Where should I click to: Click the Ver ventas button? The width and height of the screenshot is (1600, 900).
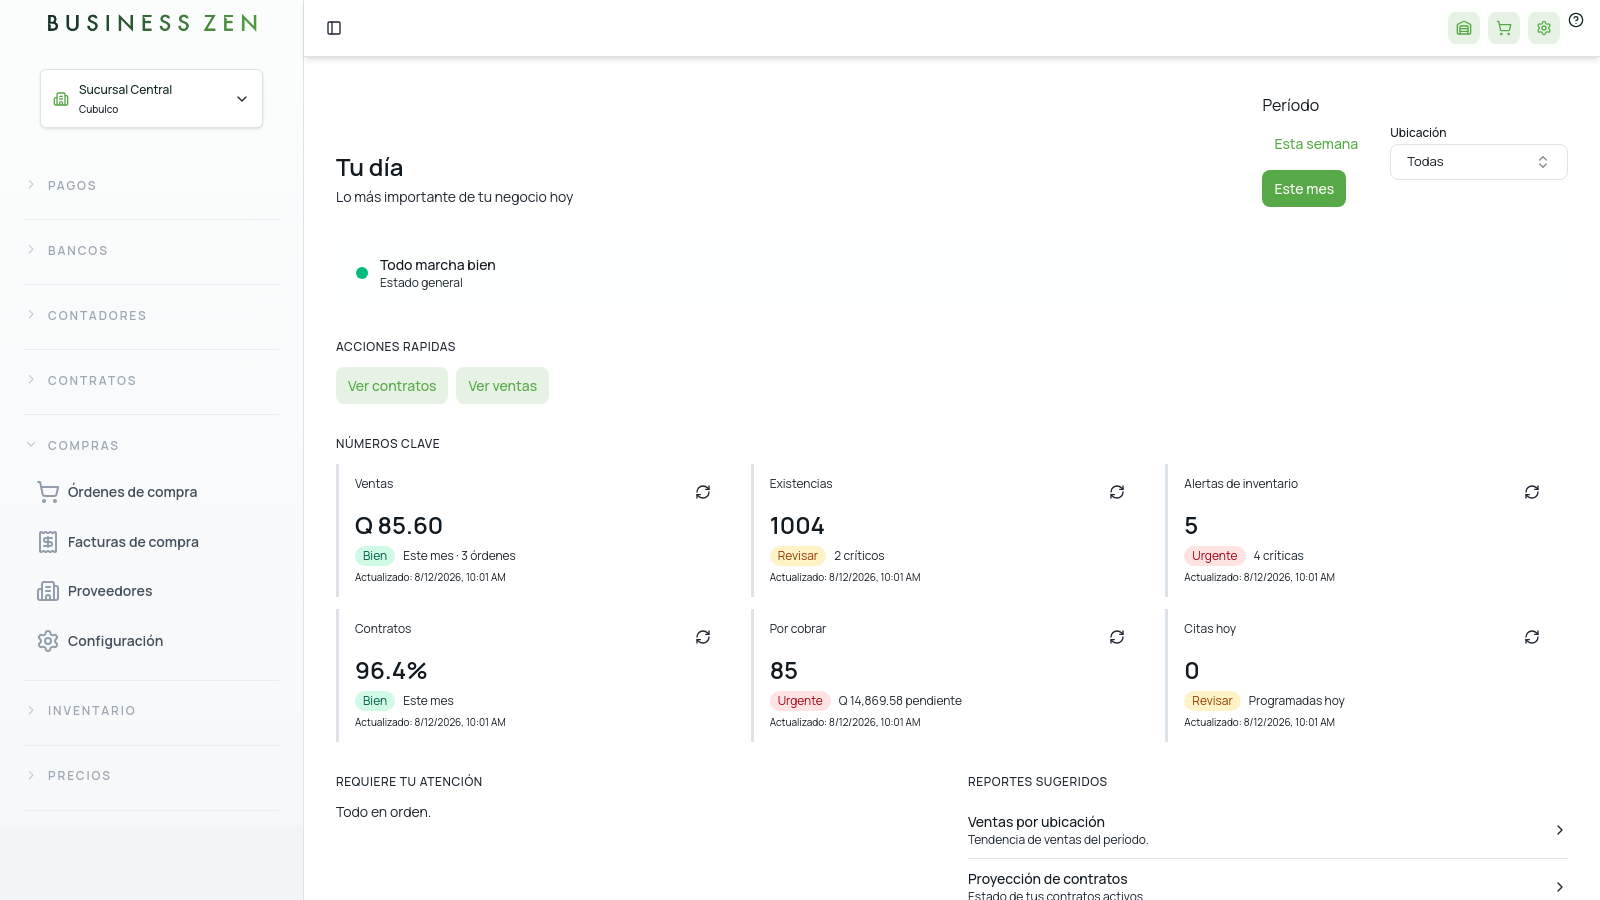coord(502,386)
